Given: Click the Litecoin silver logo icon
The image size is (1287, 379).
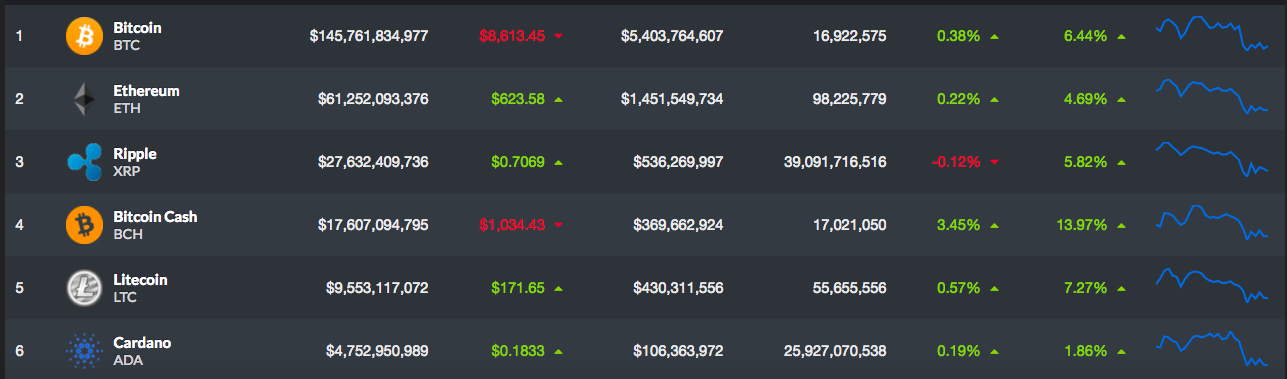Looking at the screenshot, I should [x=84, y=288].
